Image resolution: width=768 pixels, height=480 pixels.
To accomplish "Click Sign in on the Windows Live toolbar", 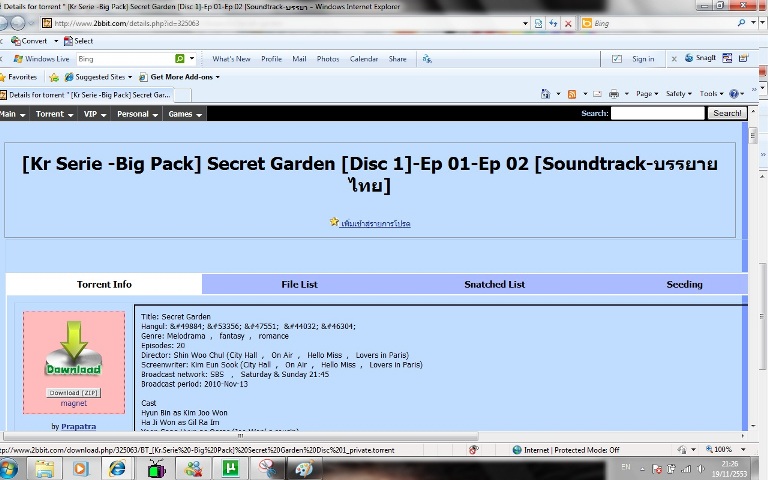I will pyautogui.click(x=643, y=59).
